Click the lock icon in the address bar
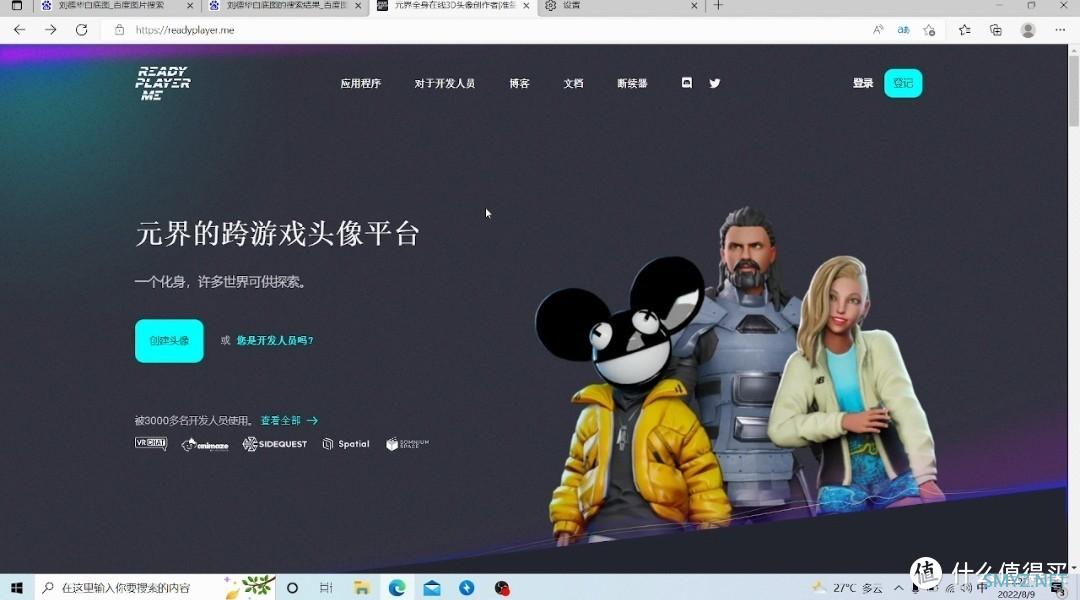Screen dimensions: 1080x600 (x=119, y=30)
